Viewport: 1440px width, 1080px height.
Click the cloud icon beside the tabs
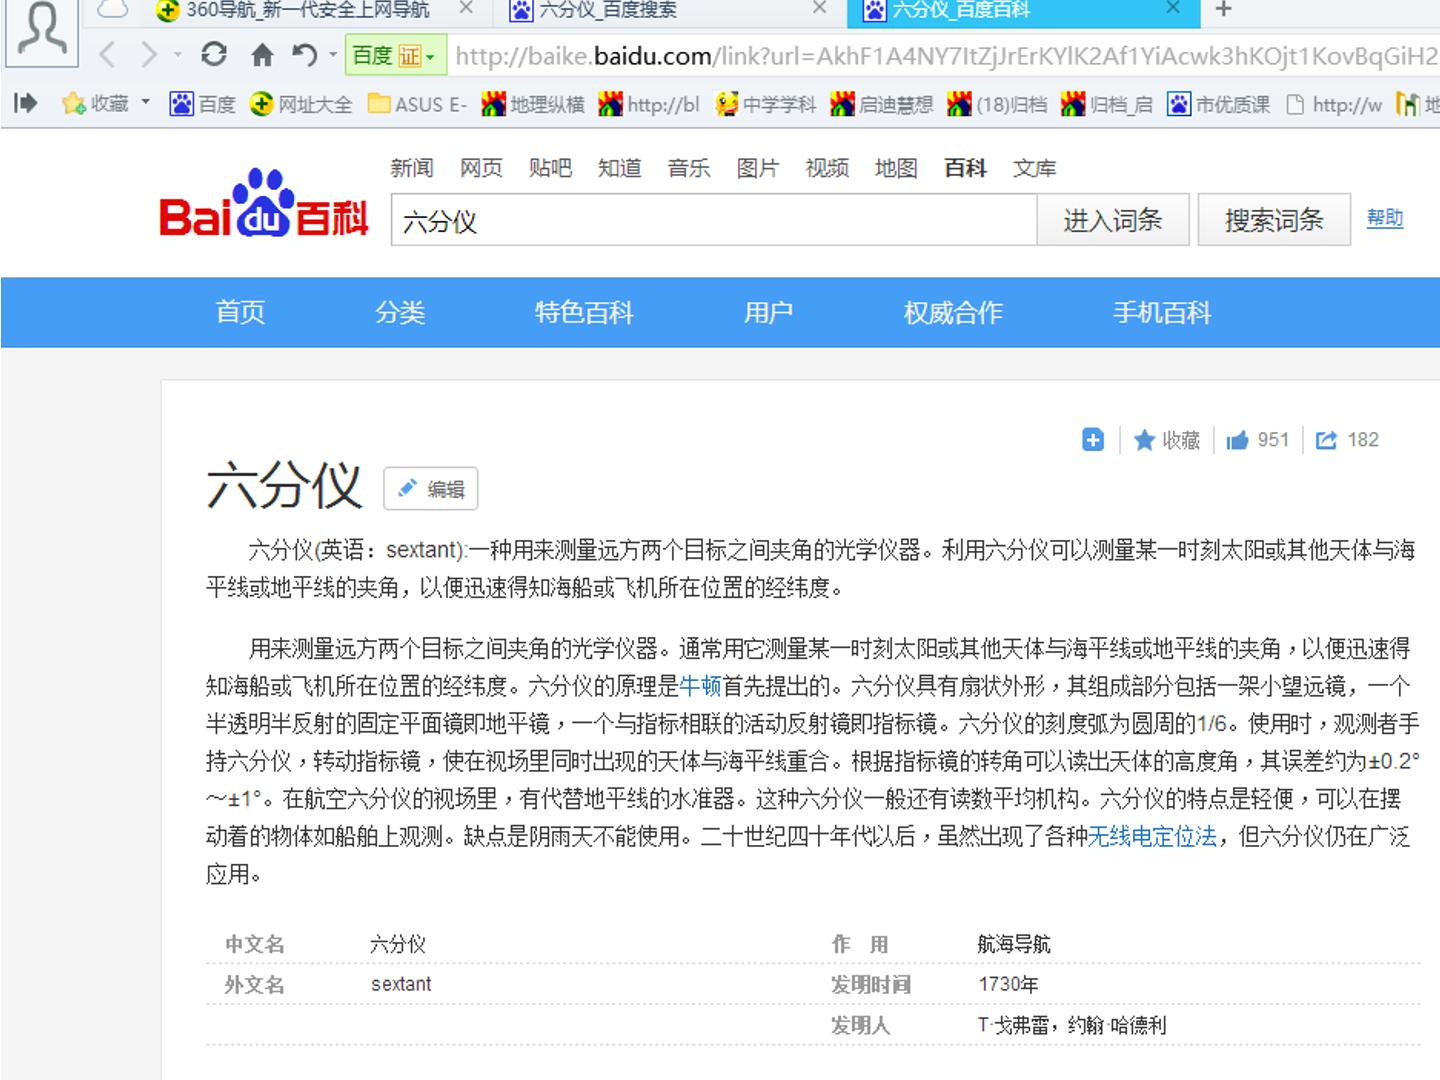coord(115,10)
